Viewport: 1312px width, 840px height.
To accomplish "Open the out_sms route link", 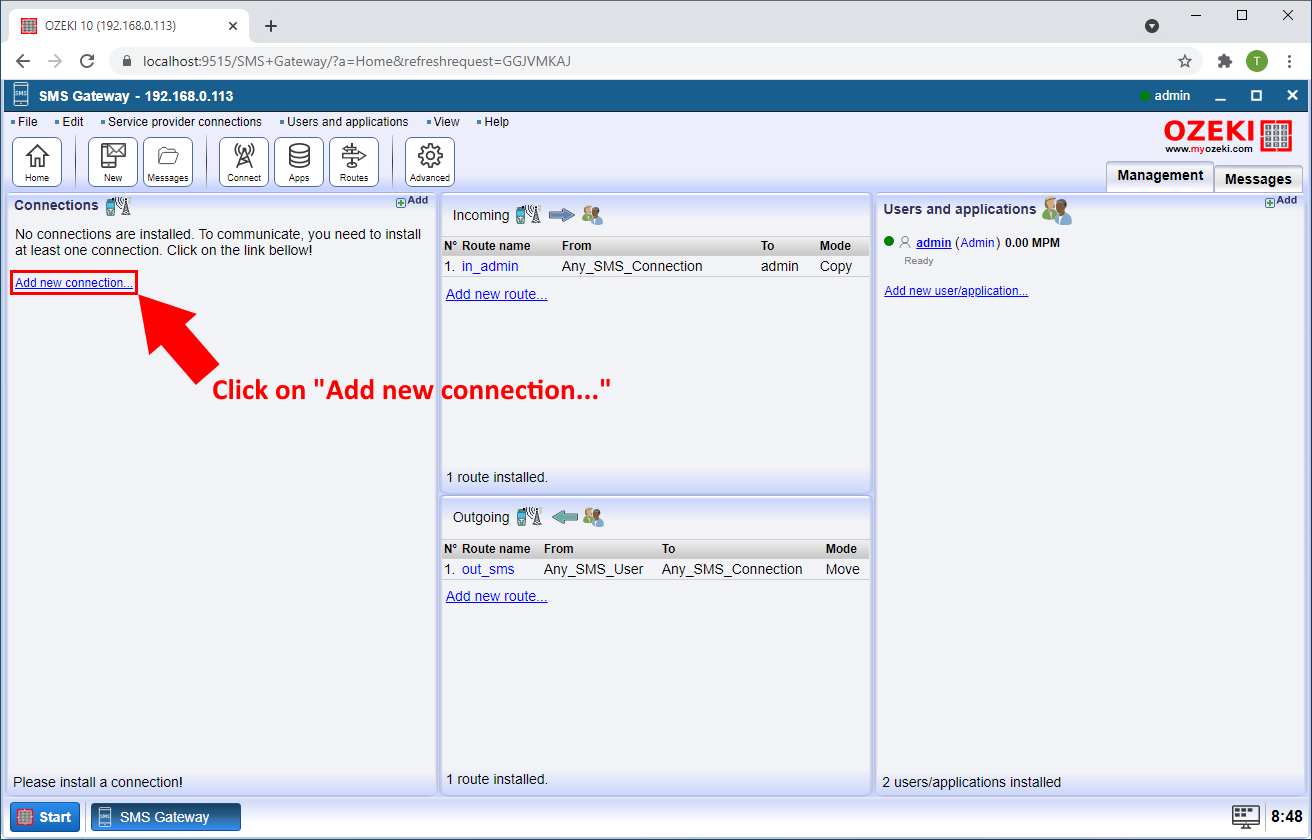I will [488, 569].
